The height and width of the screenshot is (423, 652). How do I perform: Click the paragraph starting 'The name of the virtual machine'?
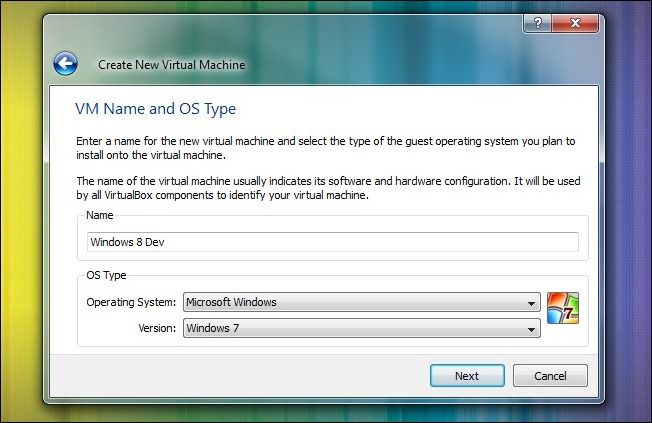coord(328,188)
